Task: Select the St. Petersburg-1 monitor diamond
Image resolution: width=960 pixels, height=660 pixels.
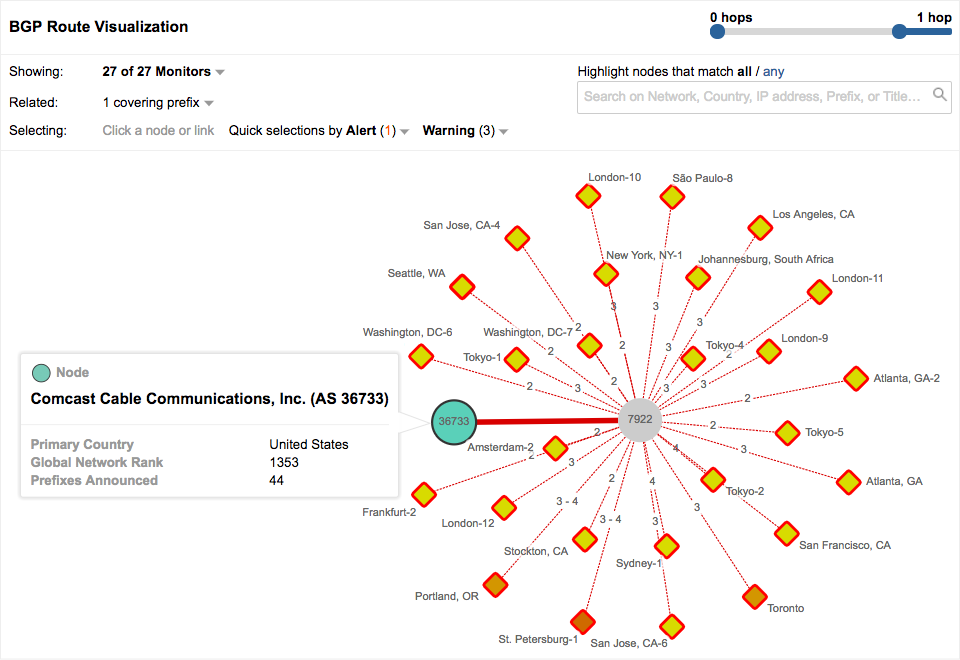Action: click(582, 621)
